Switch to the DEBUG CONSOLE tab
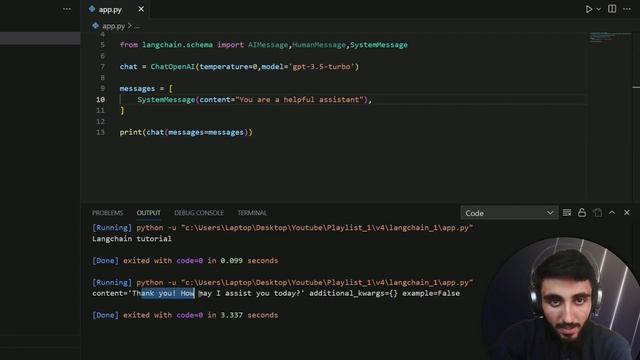640x360 pixels. coord(199,213)
